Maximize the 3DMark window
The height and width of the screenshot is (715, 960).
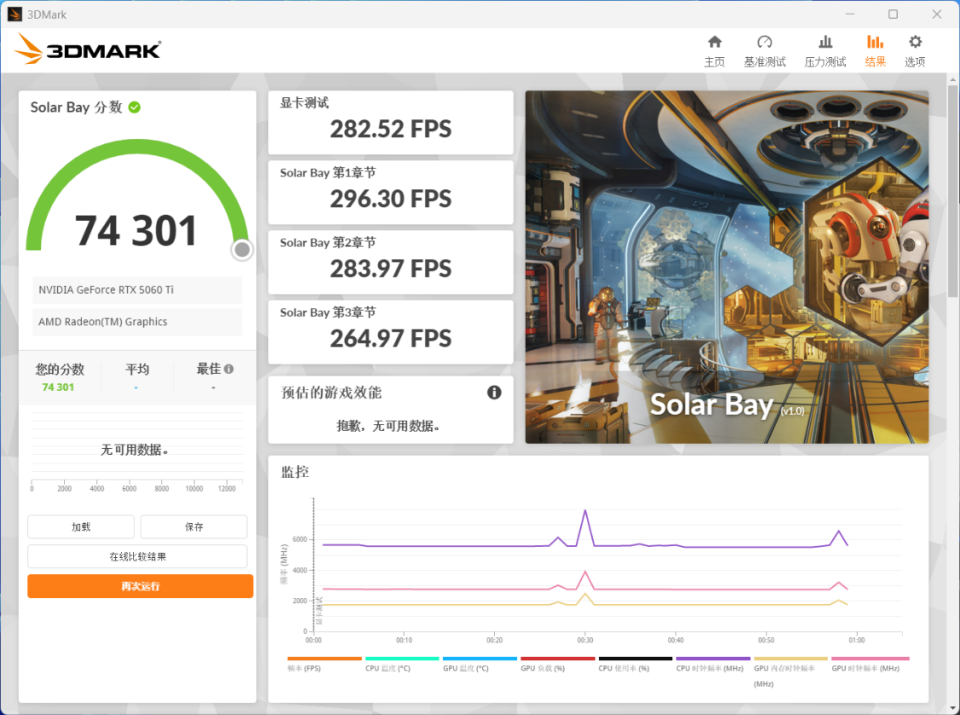click(893, 14)
